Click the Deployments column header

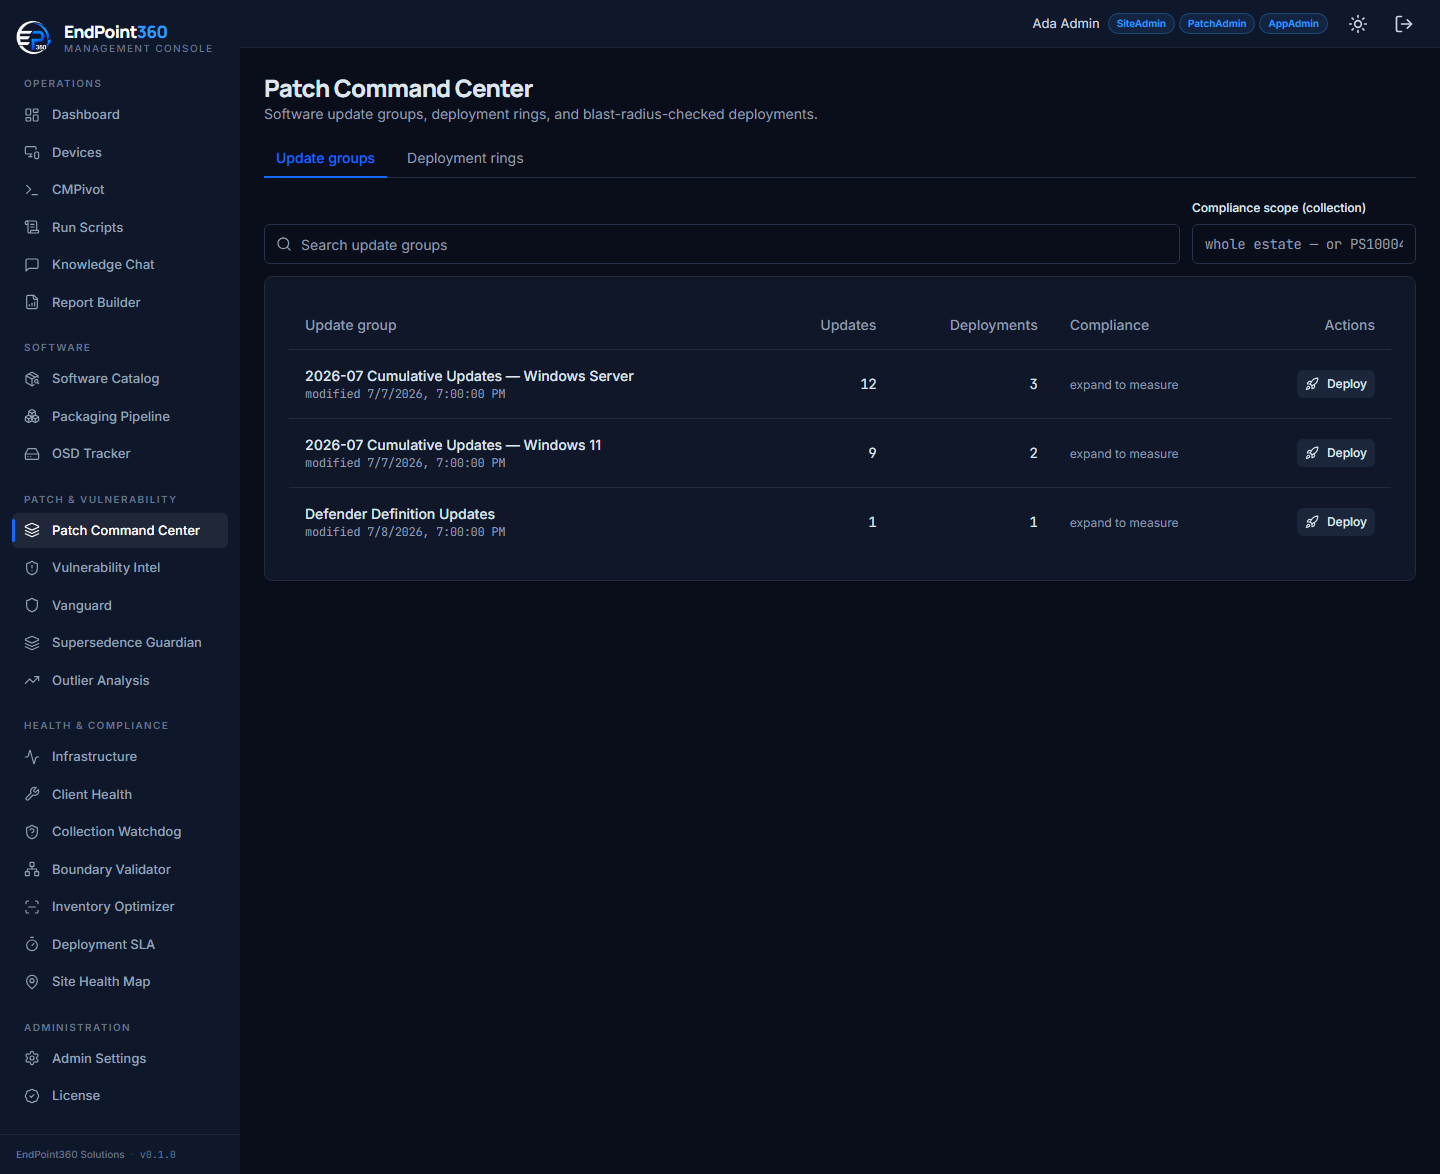994,325
